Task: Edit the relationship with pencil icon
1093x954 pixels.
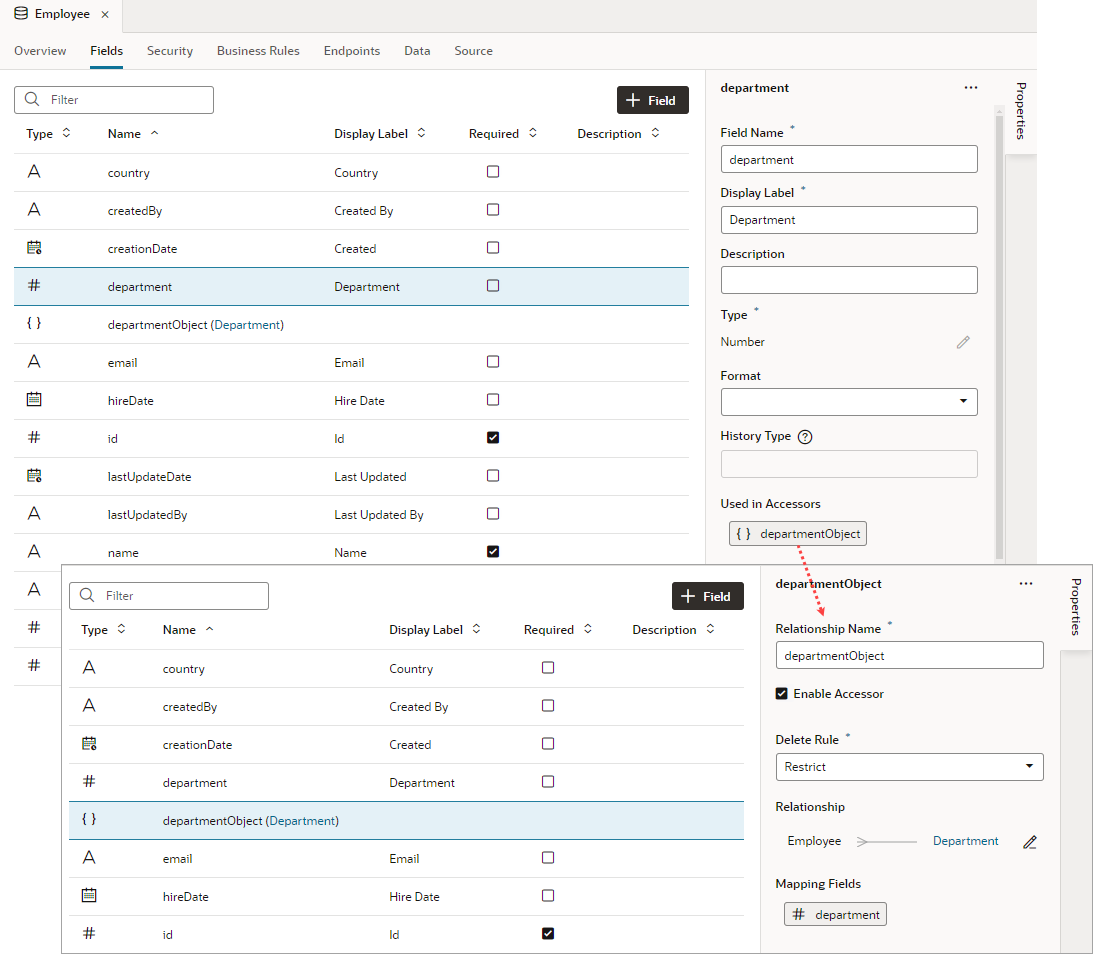Action: point(1030,842)
